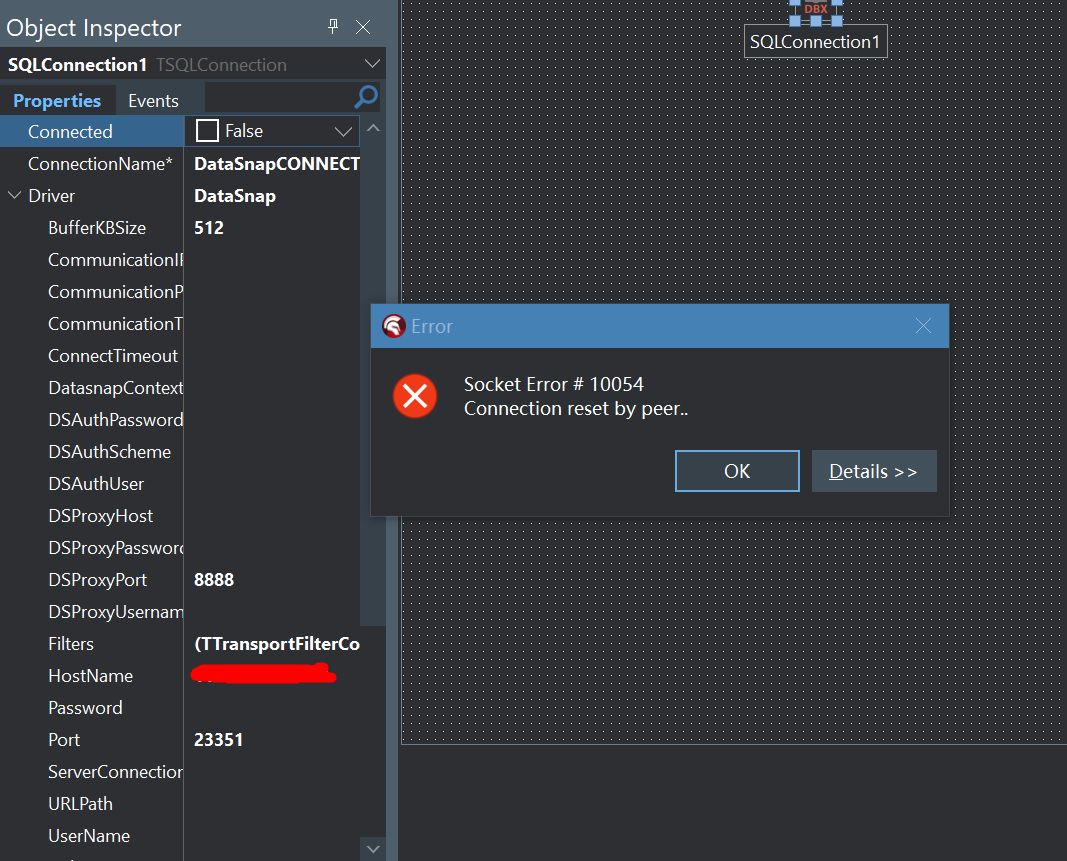1067x861 pixels.
Task: Click the TTransportFilterCo Filters value
Action: pos(276,644)
